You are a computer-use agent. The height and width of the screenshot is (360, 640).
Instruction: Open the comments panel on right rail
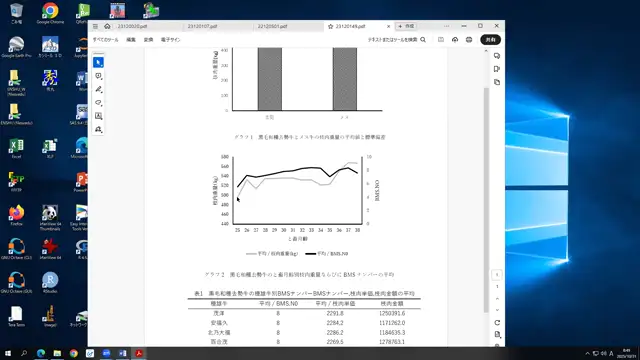[497, 56]
